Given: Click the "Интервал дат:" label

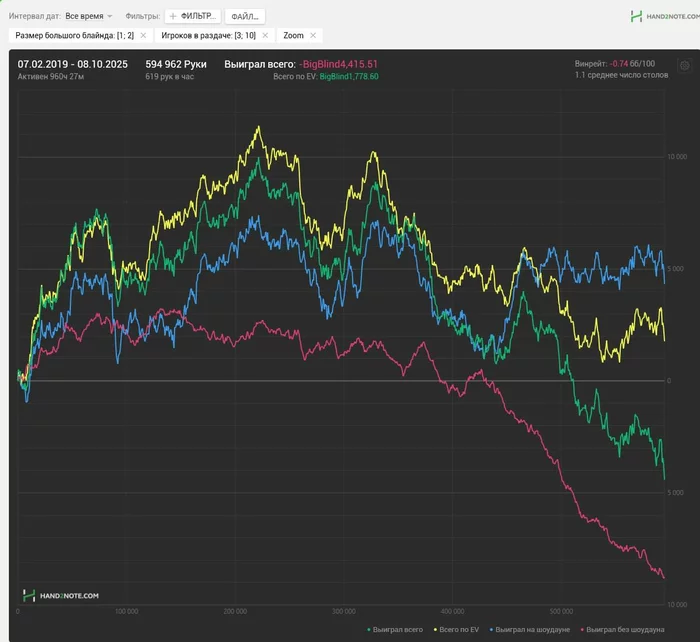Looking at the screenshot, I should click(x=35, y=16).
